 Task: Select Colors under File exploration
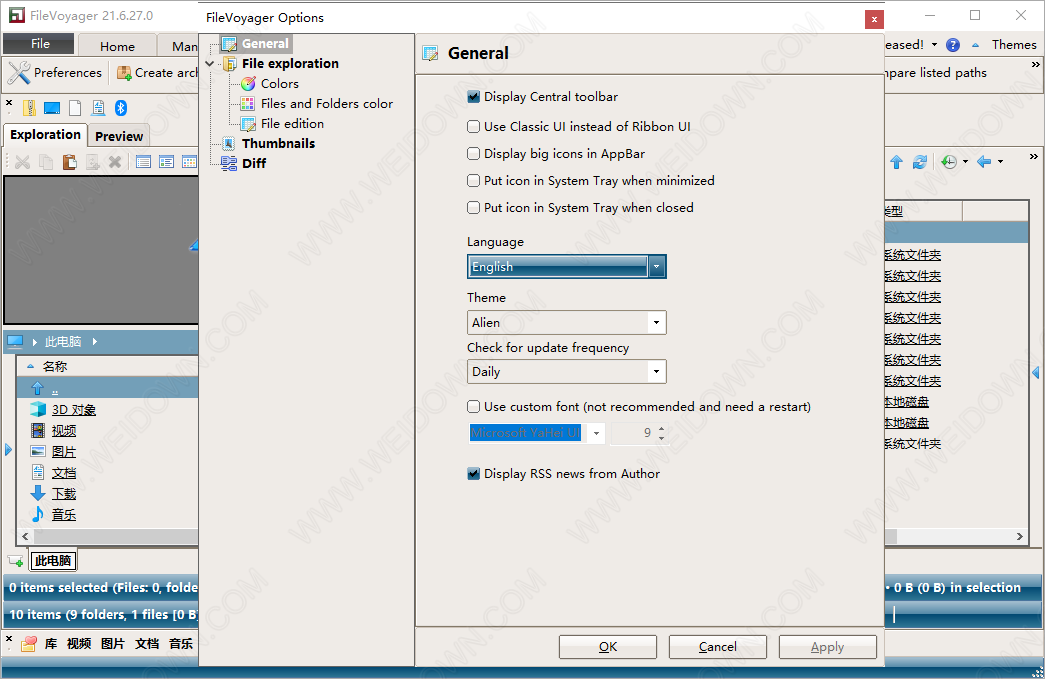click(x=279, y=84)
